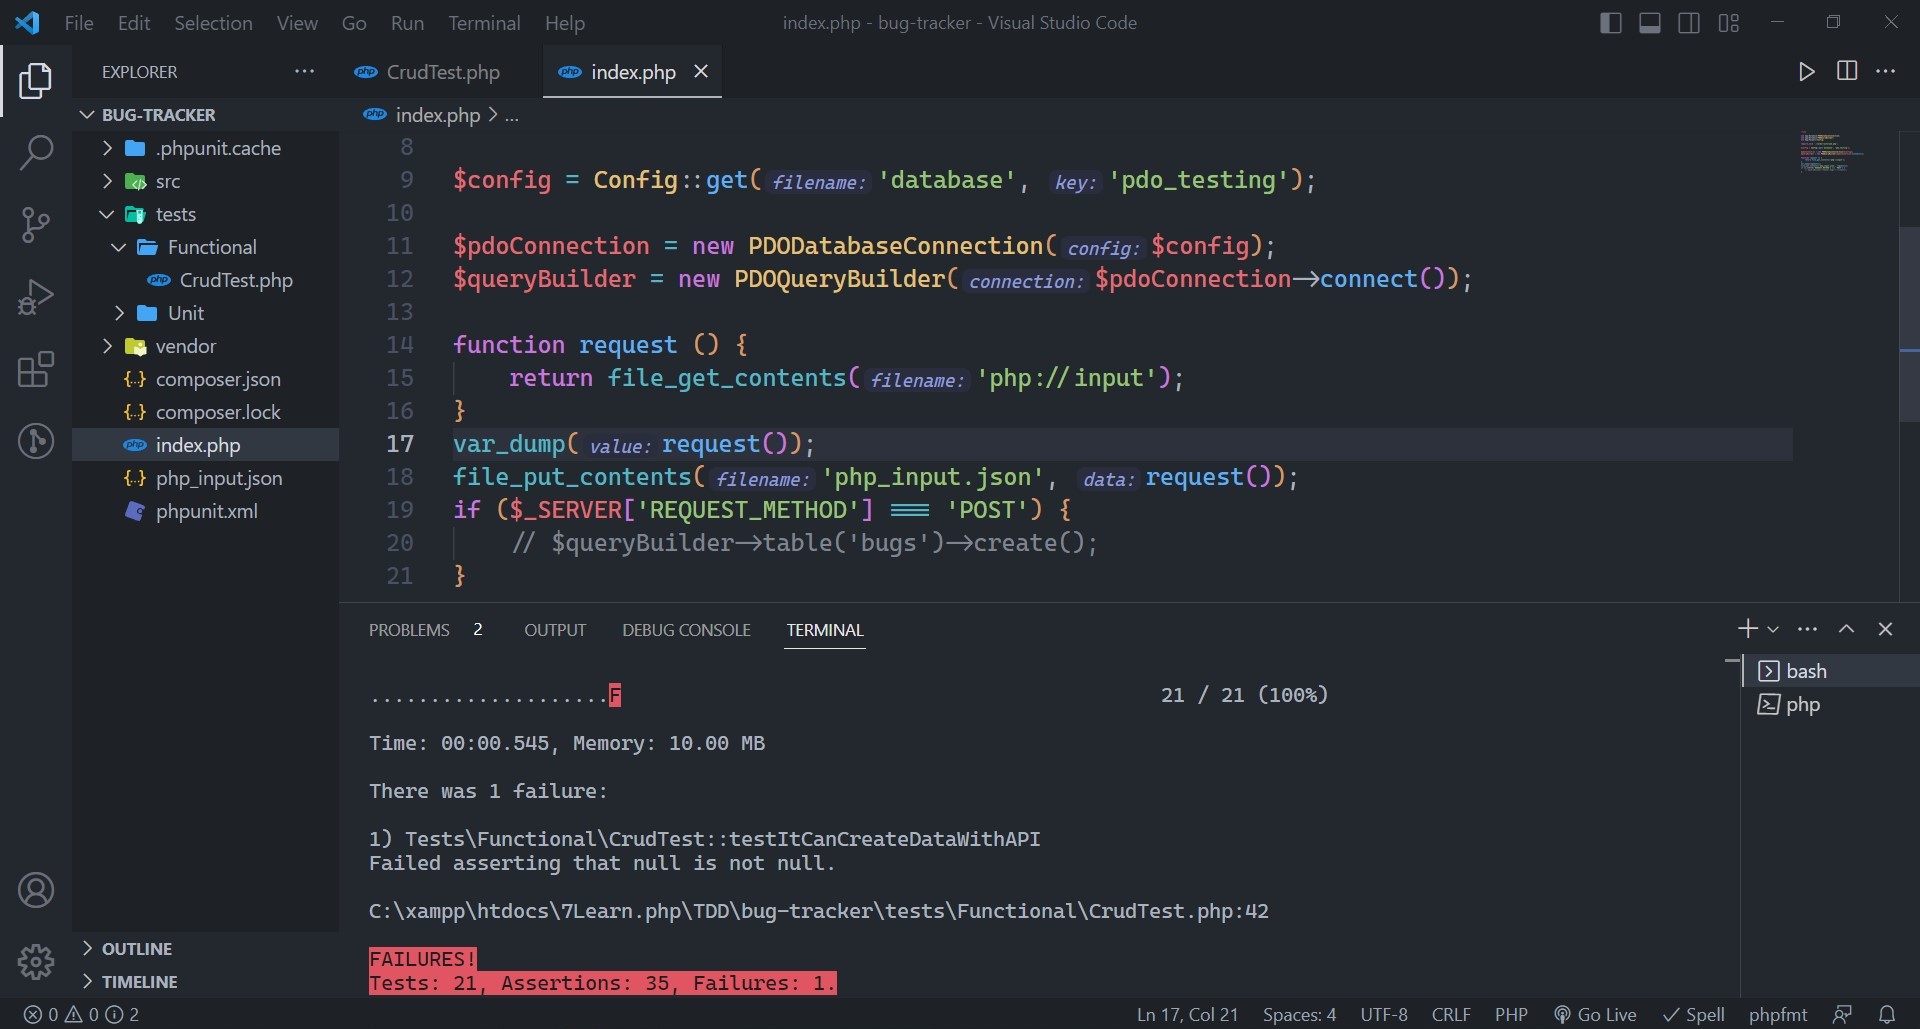1920x1029 pixels.
Task: Open the Run and Debug view
Action: coord(36,297)
